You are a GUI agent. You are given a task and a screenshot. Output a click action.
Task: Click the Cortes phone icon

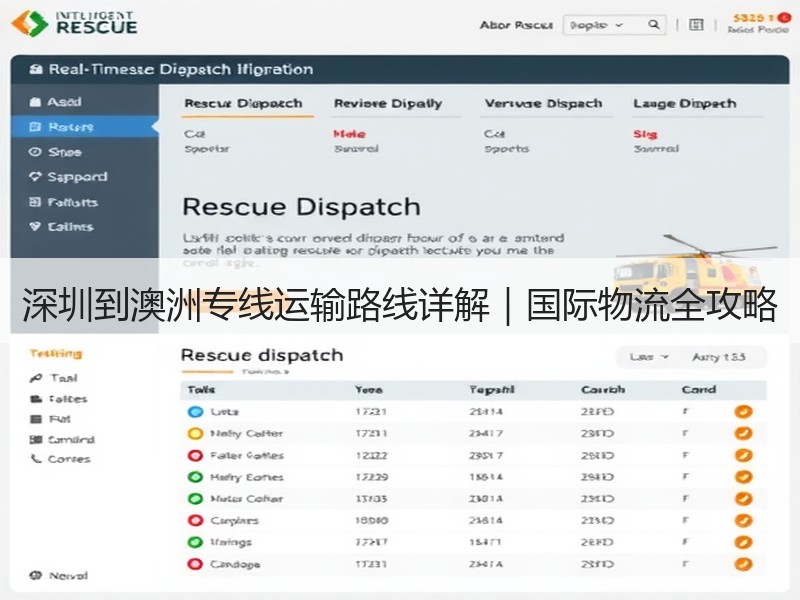pyautogui.click(x=36, y=459)
